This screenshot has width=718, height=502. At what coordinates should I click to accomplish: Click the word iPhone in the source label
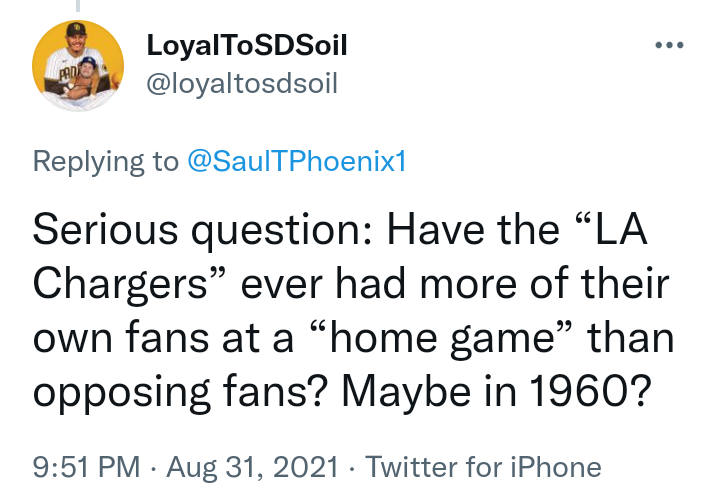[x=555, y=467]
